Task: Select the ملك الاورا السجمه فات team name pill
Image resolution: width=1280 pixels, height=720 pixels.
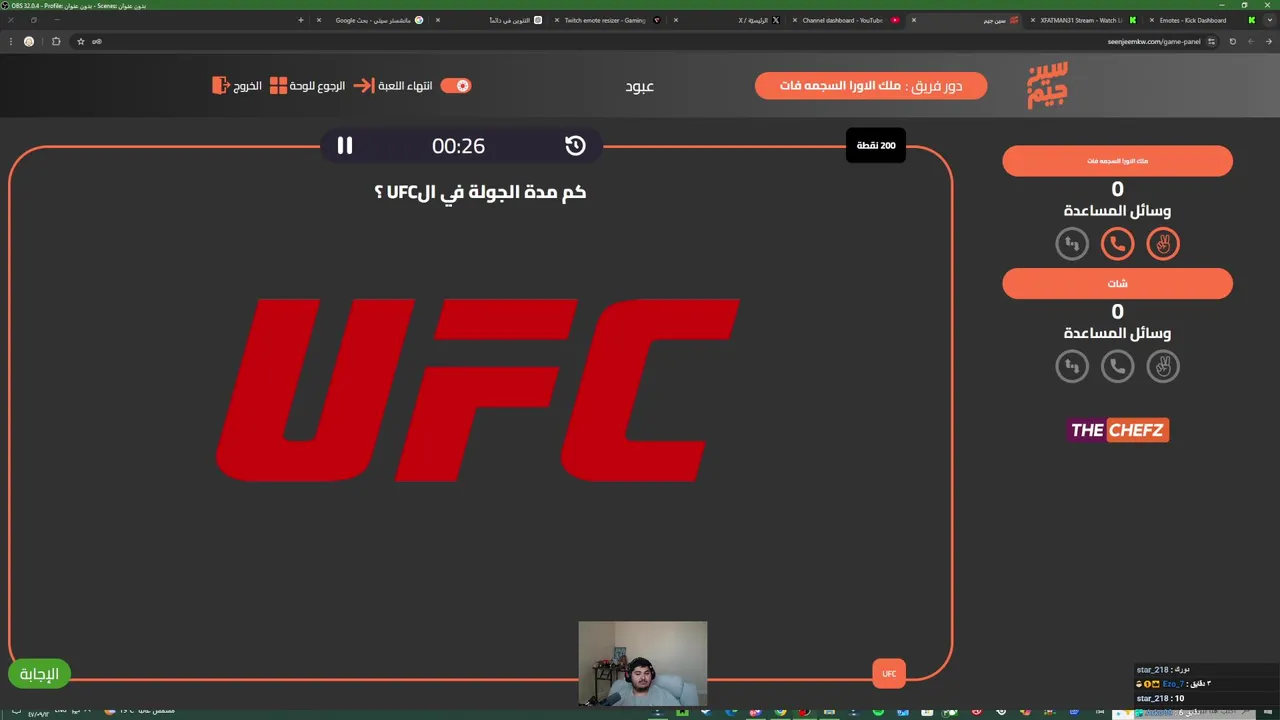Action: coord(1118,161)
